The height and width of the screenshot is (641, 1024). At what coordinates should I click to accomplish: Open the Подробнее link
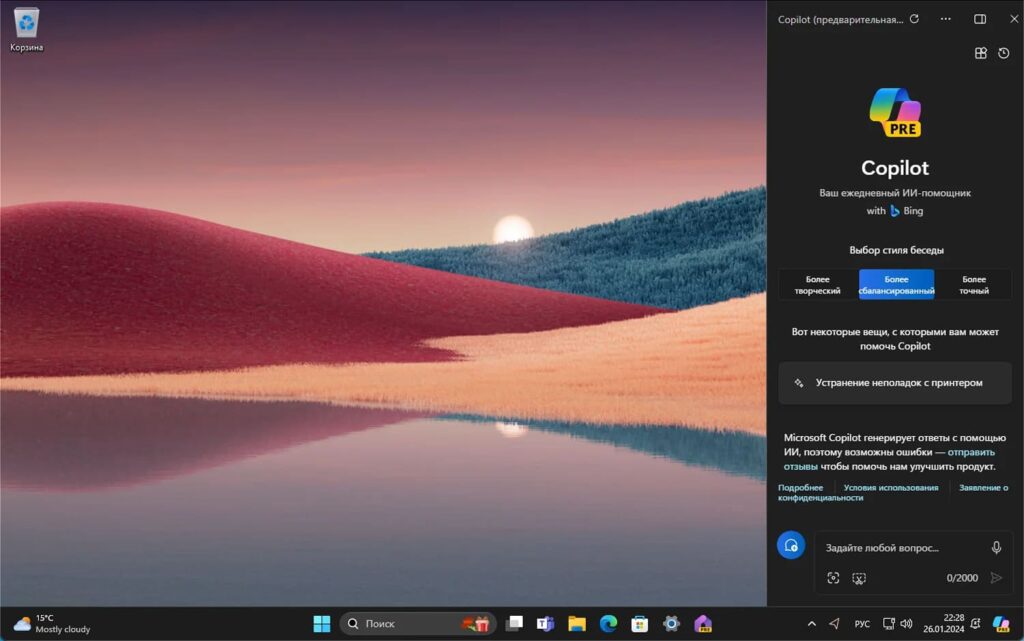click(x=800, y=488)
